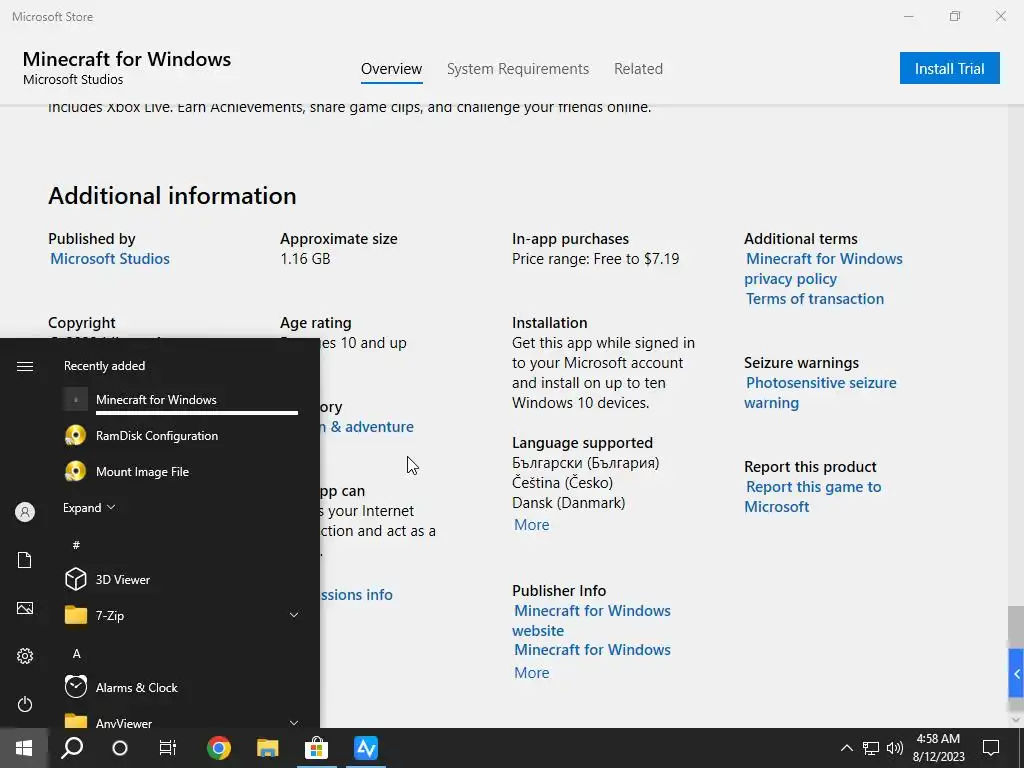Open the Start menu hamburger icon
Screen dimensions: 1024x768
(25, 366)
